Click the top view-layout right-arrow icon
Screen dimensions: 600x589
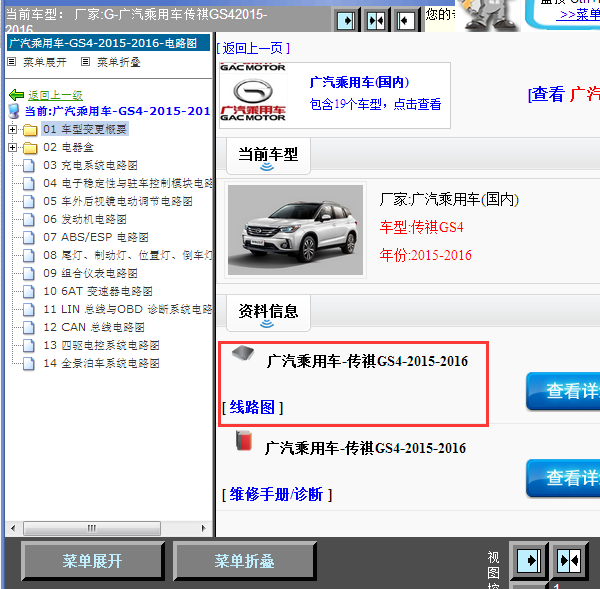[x=347, y=20]
